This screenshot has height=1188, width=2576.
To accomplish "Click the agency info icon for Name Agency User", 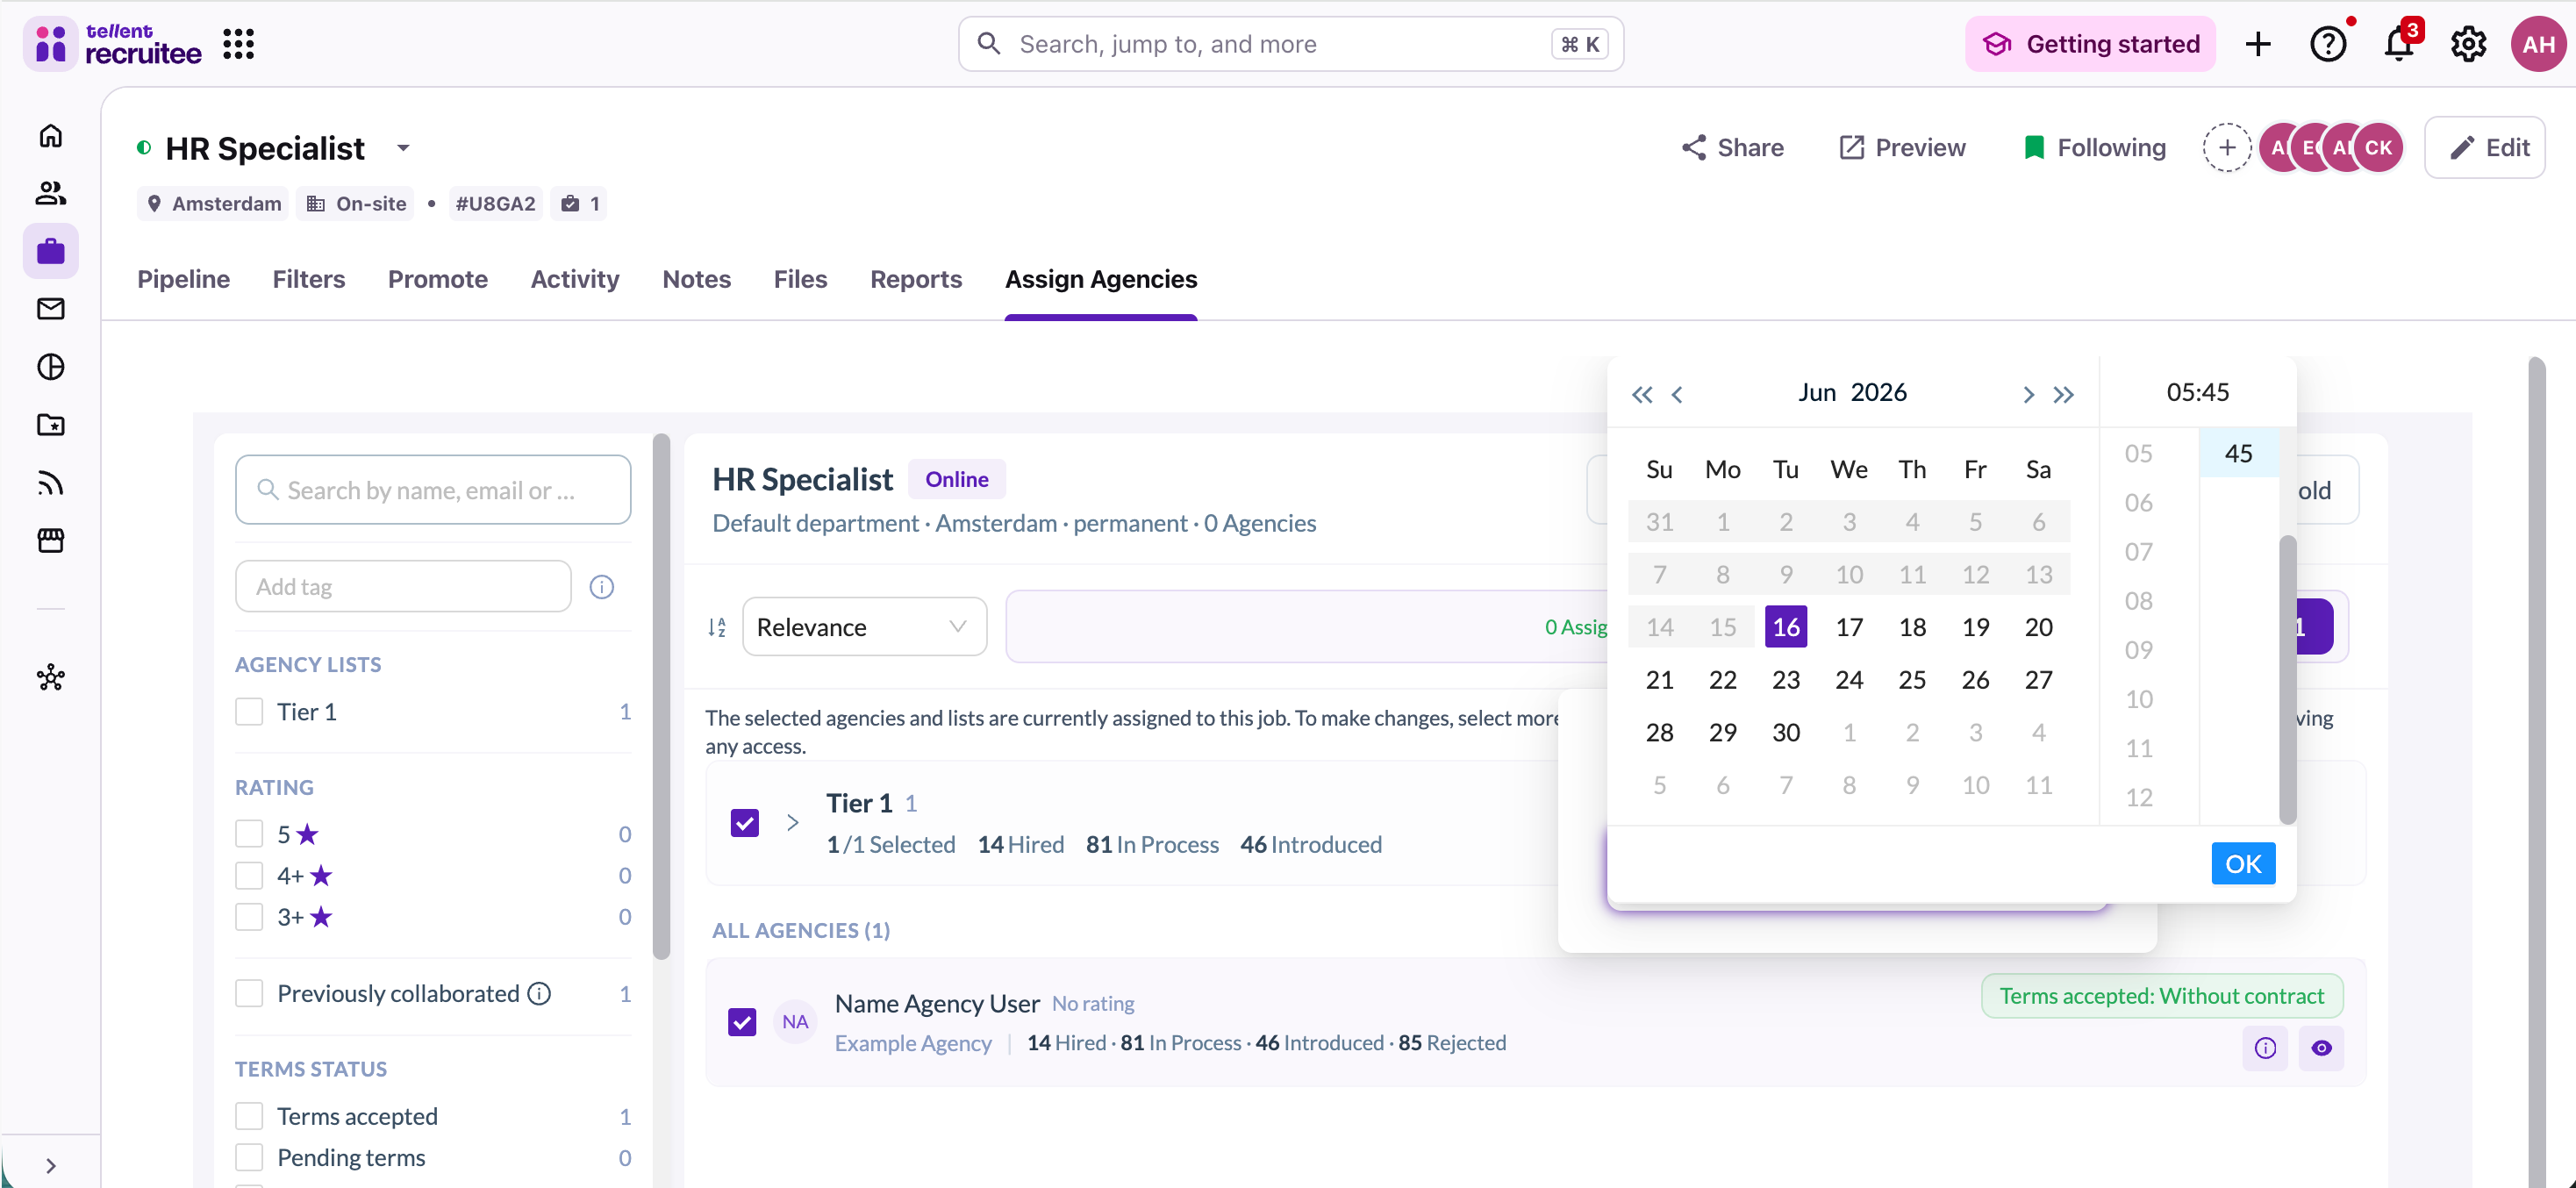I will (2265, 1048).
